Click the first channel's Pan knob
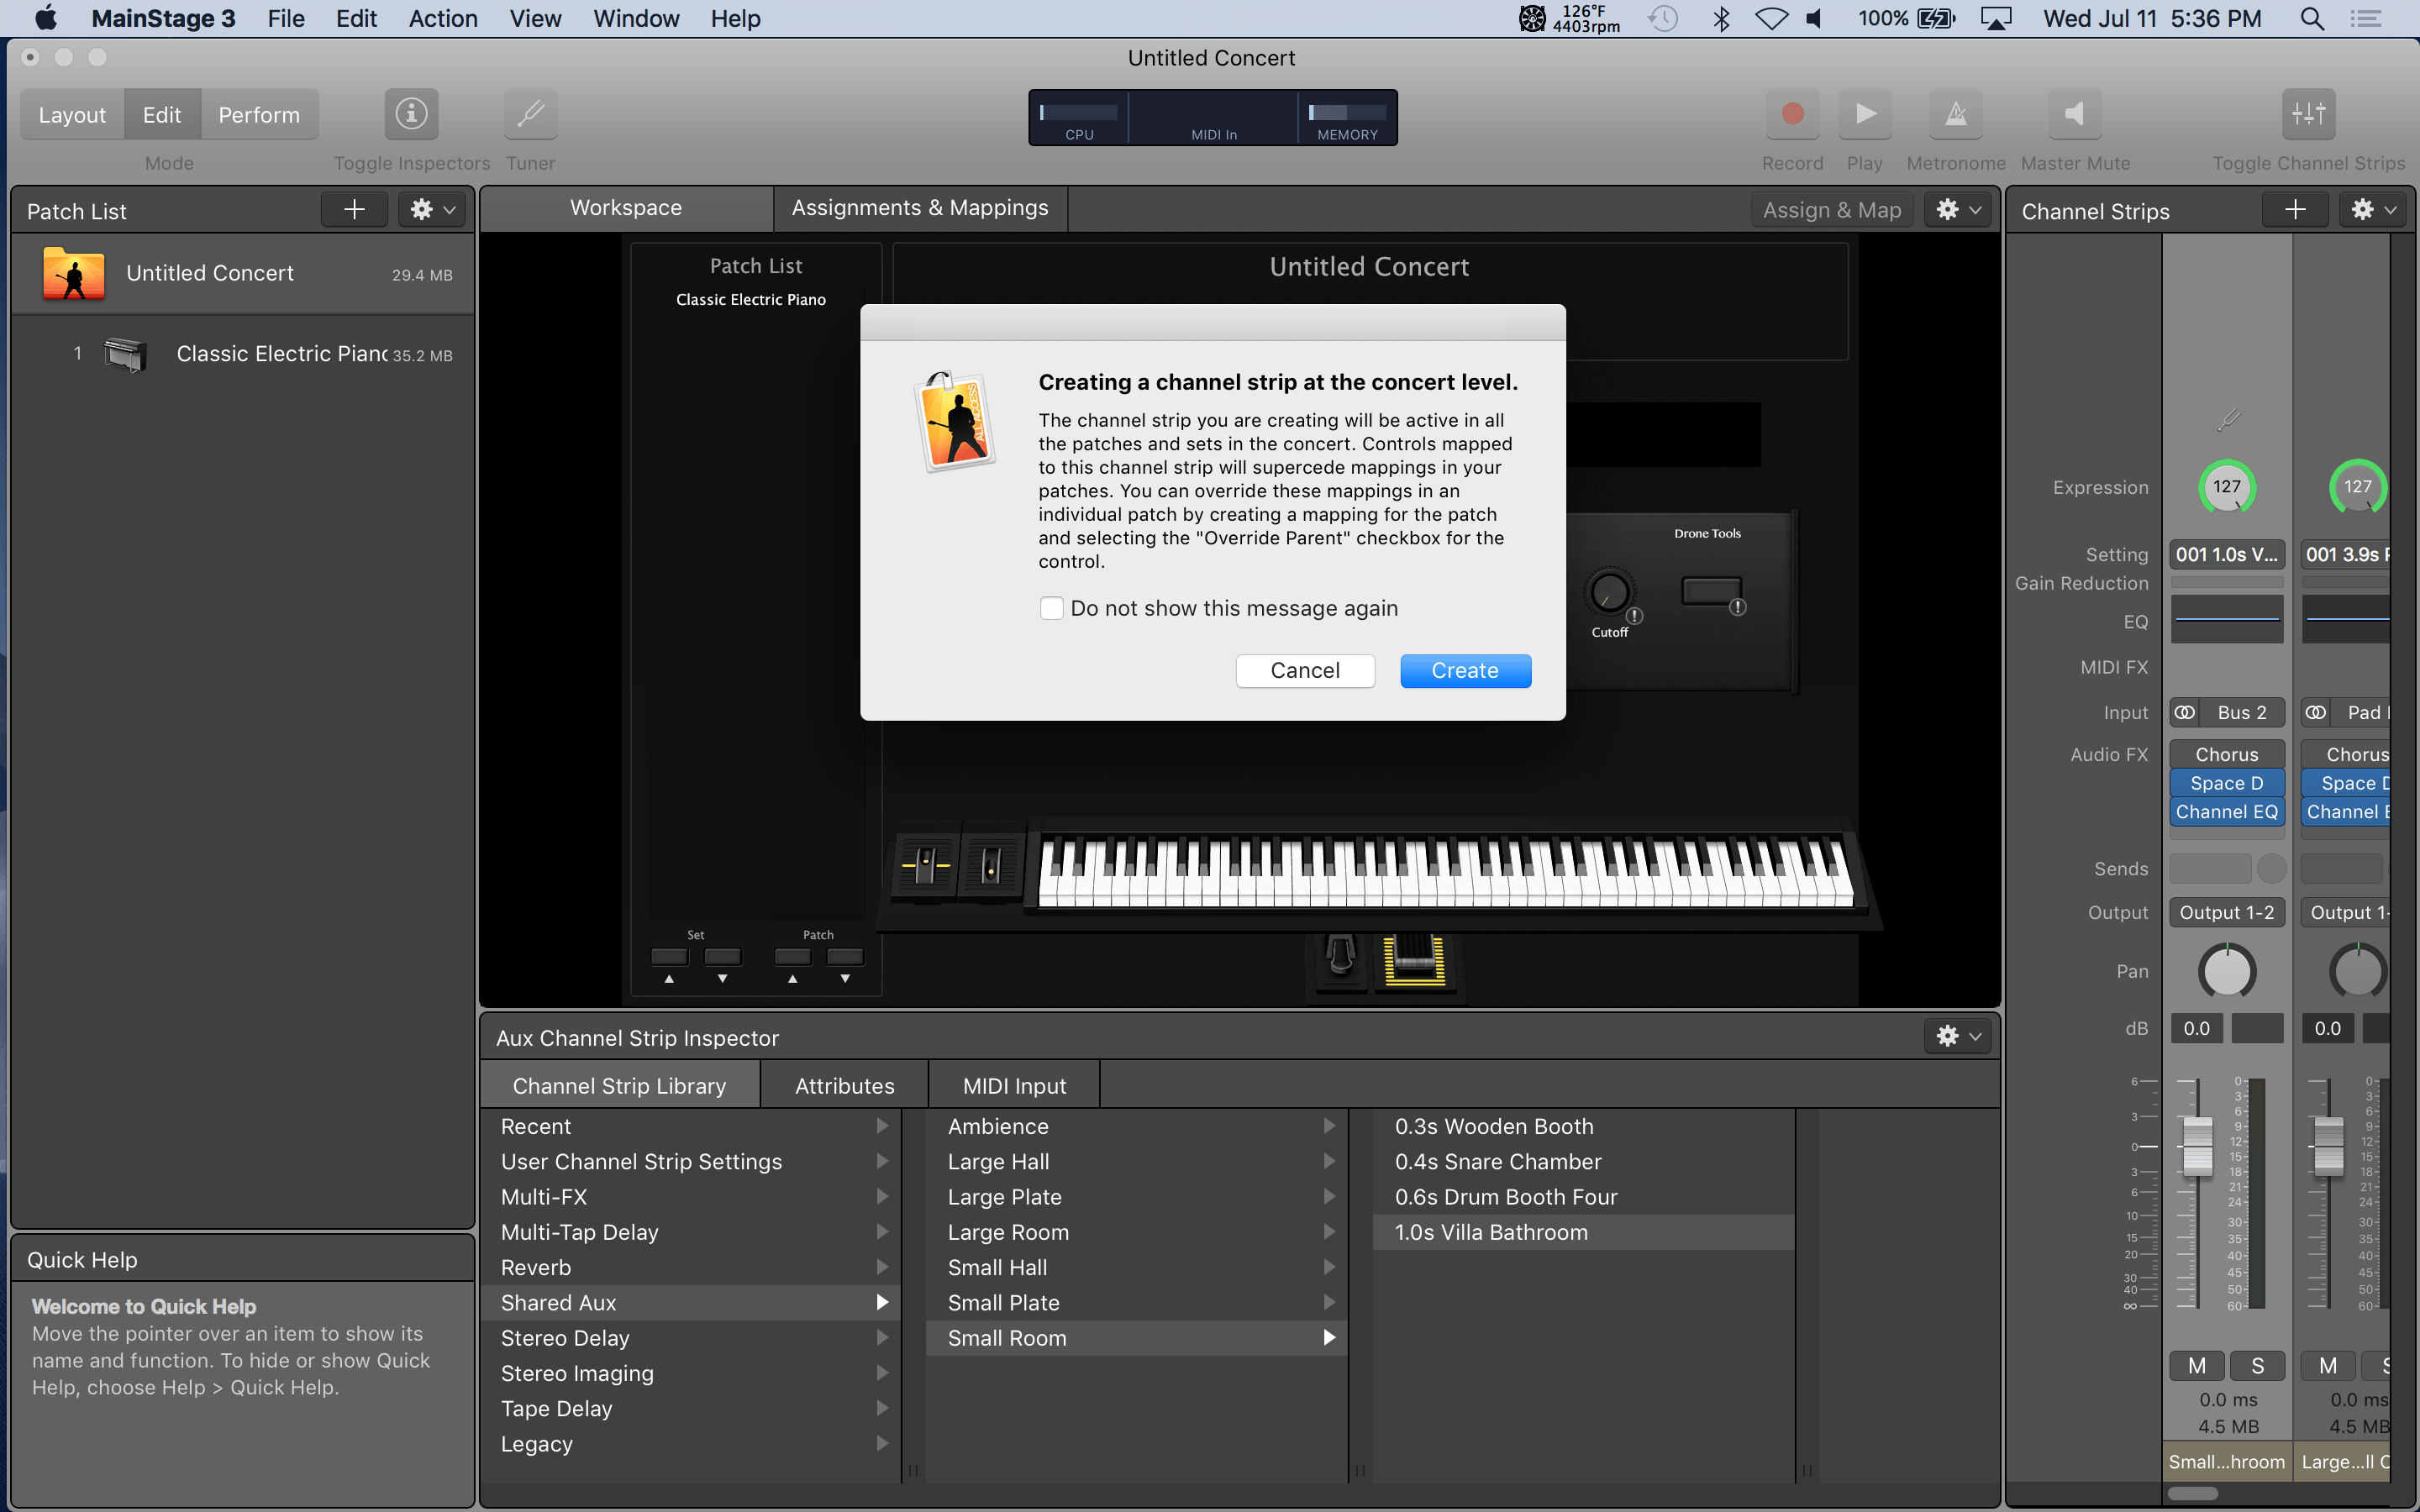This screenshot has width=2420, height=1512. 2227,971
